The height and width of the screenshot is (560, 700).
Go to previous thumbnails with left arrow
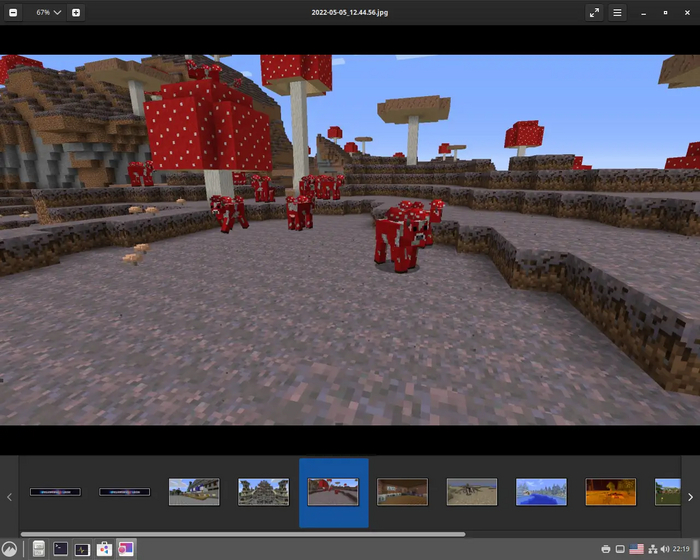[9, 497]
